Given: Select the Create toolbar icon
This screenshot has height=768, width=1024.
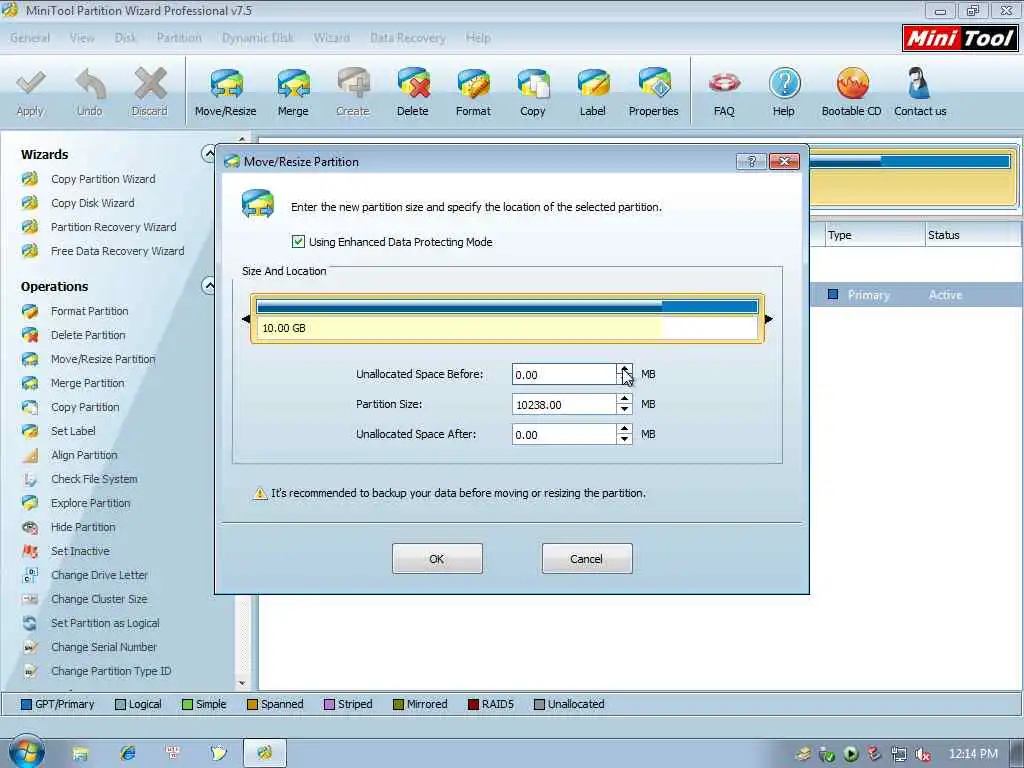Looking at the screenshot, I should [353, 93].
